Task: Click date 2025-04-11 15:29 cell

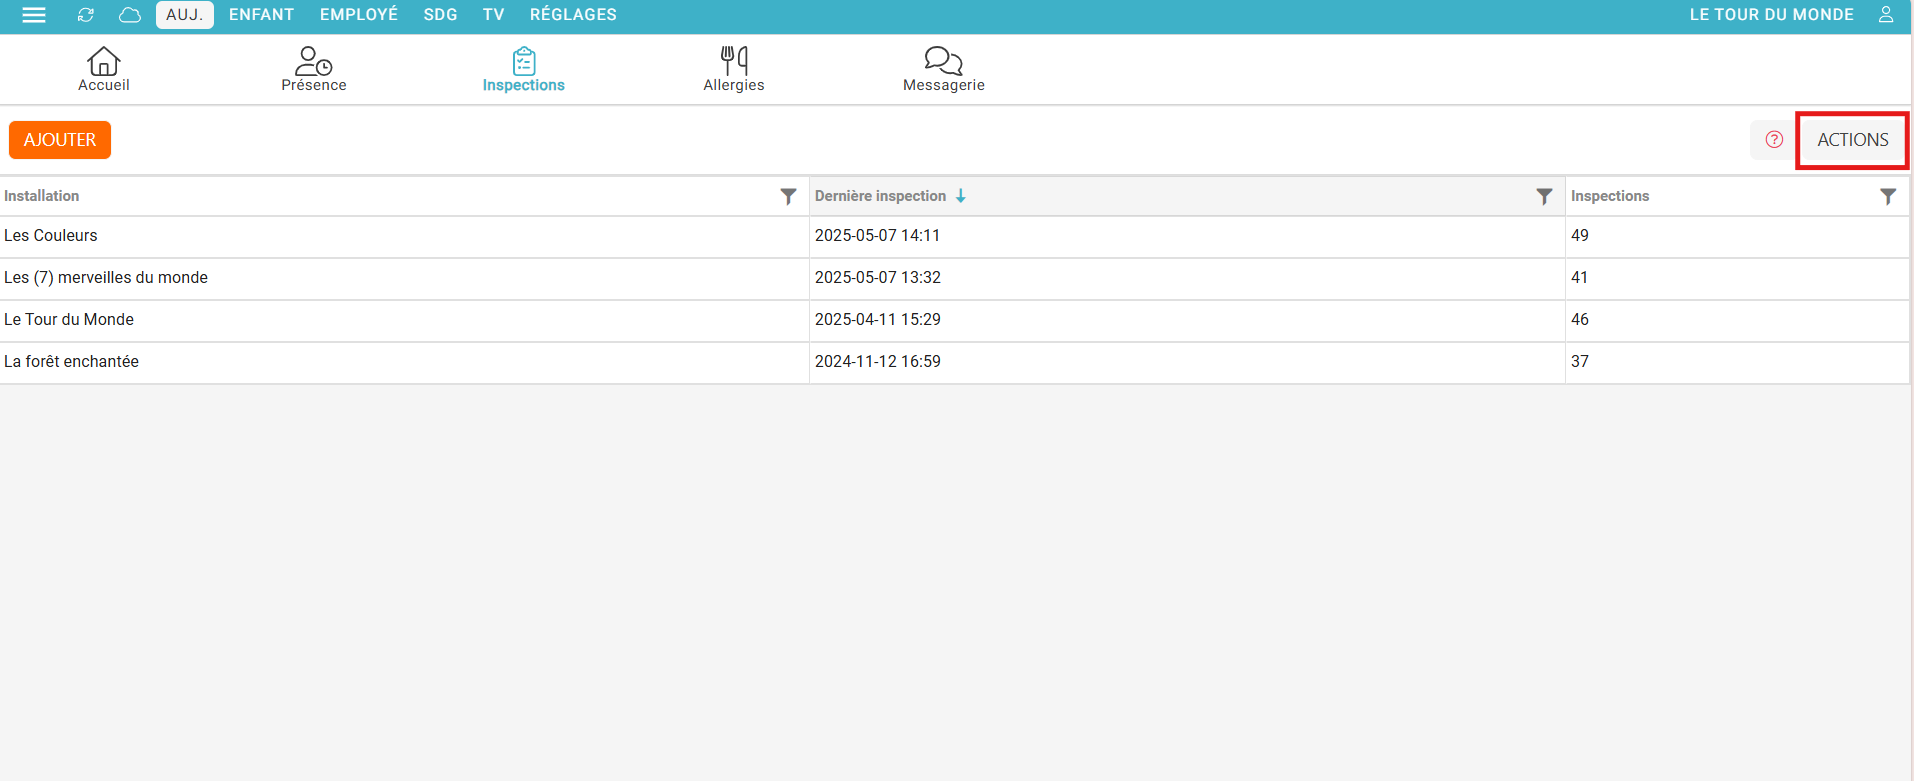Action: 1187,320
